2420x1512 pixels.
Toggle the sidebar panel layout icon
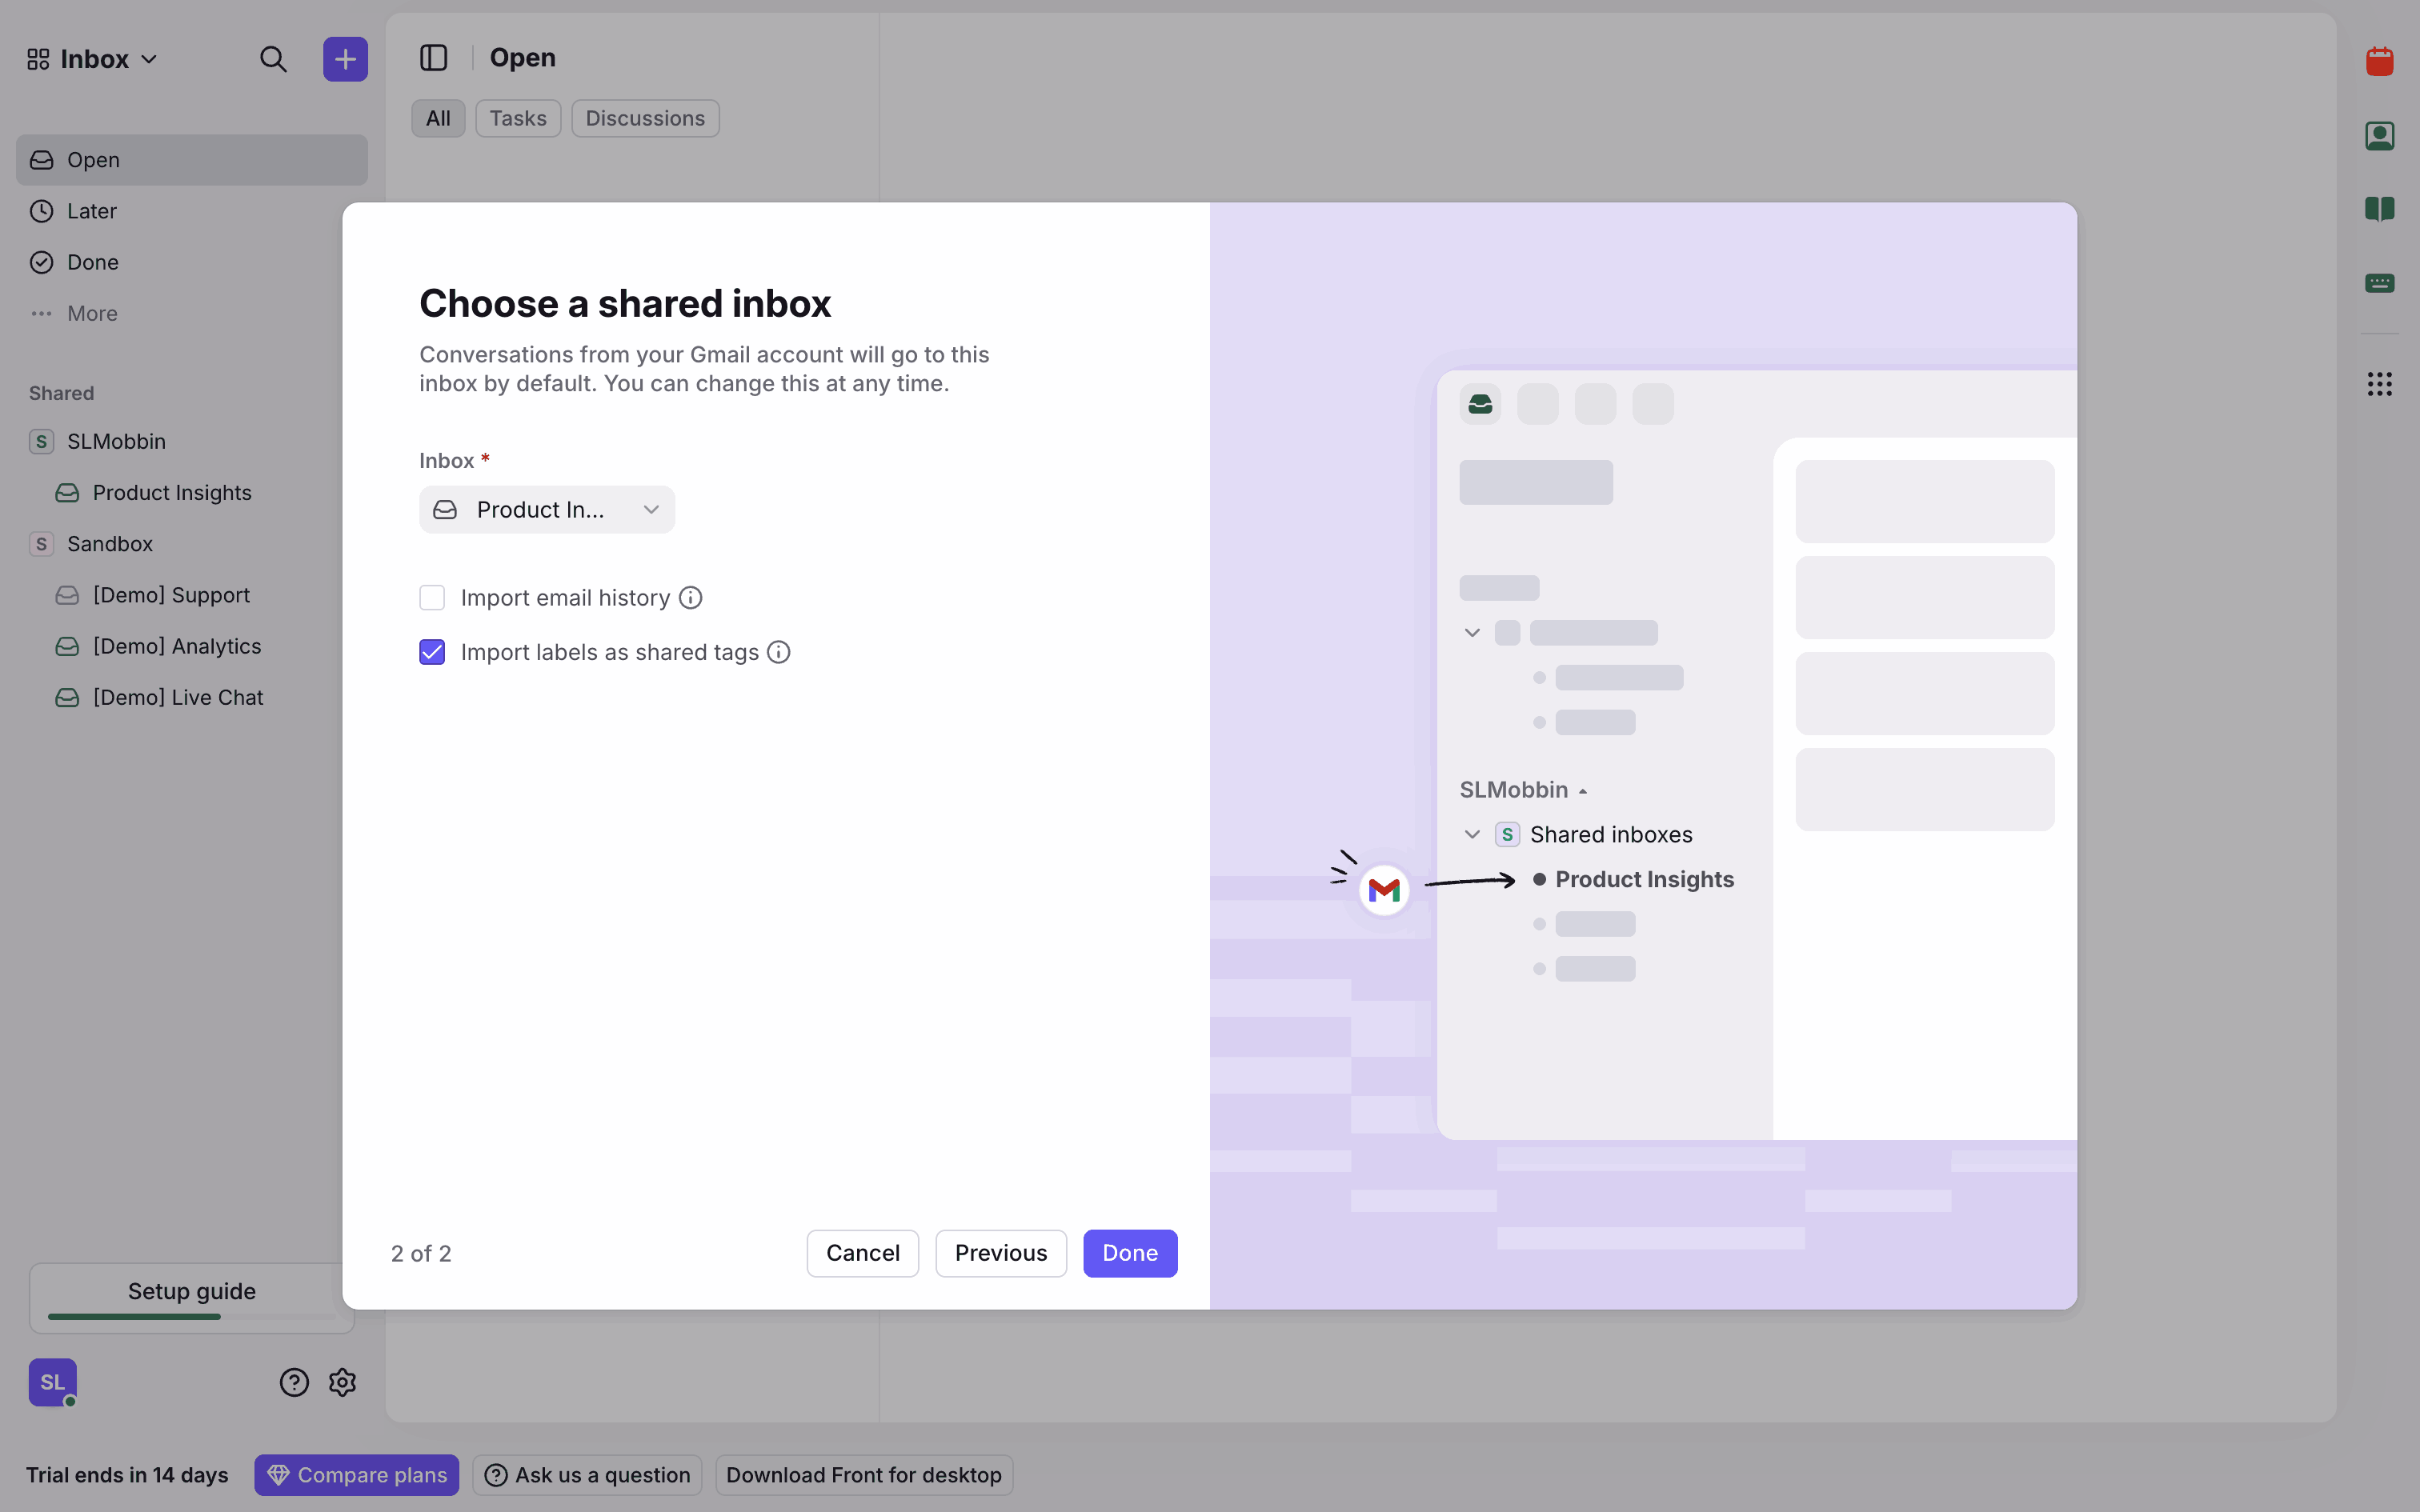pos(433,58)
